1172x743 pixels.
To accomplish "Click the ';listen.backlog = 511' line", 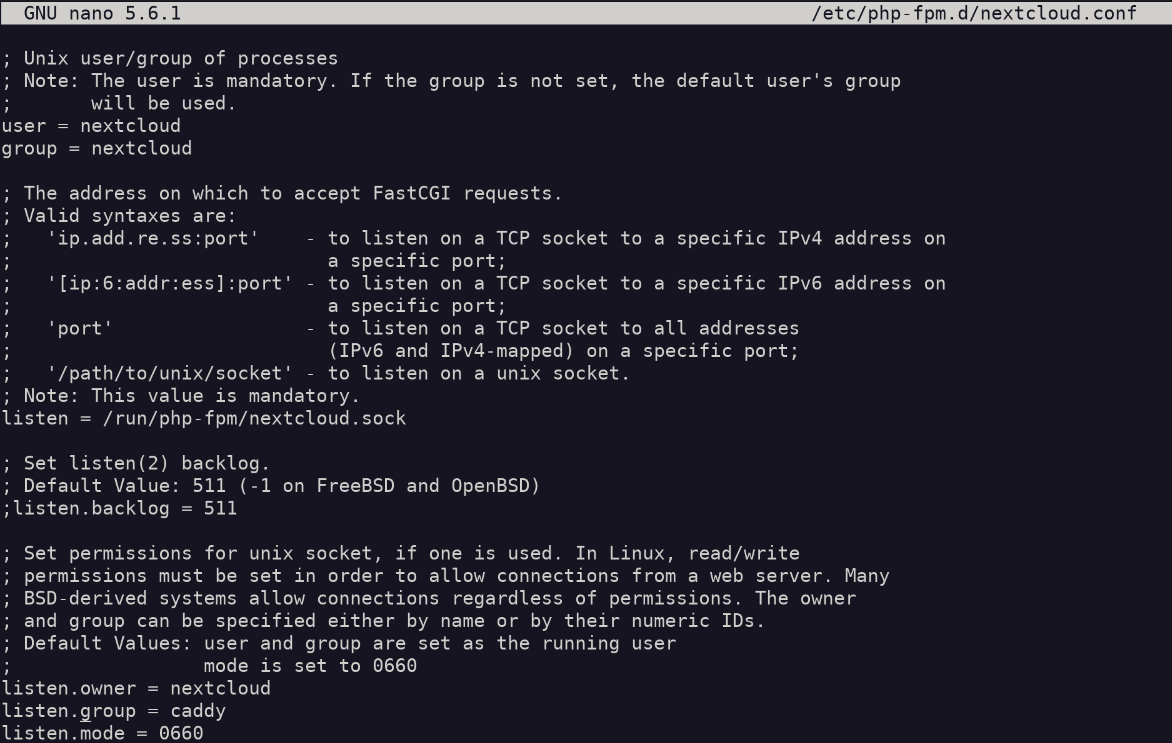I will [x=120, y=508].
